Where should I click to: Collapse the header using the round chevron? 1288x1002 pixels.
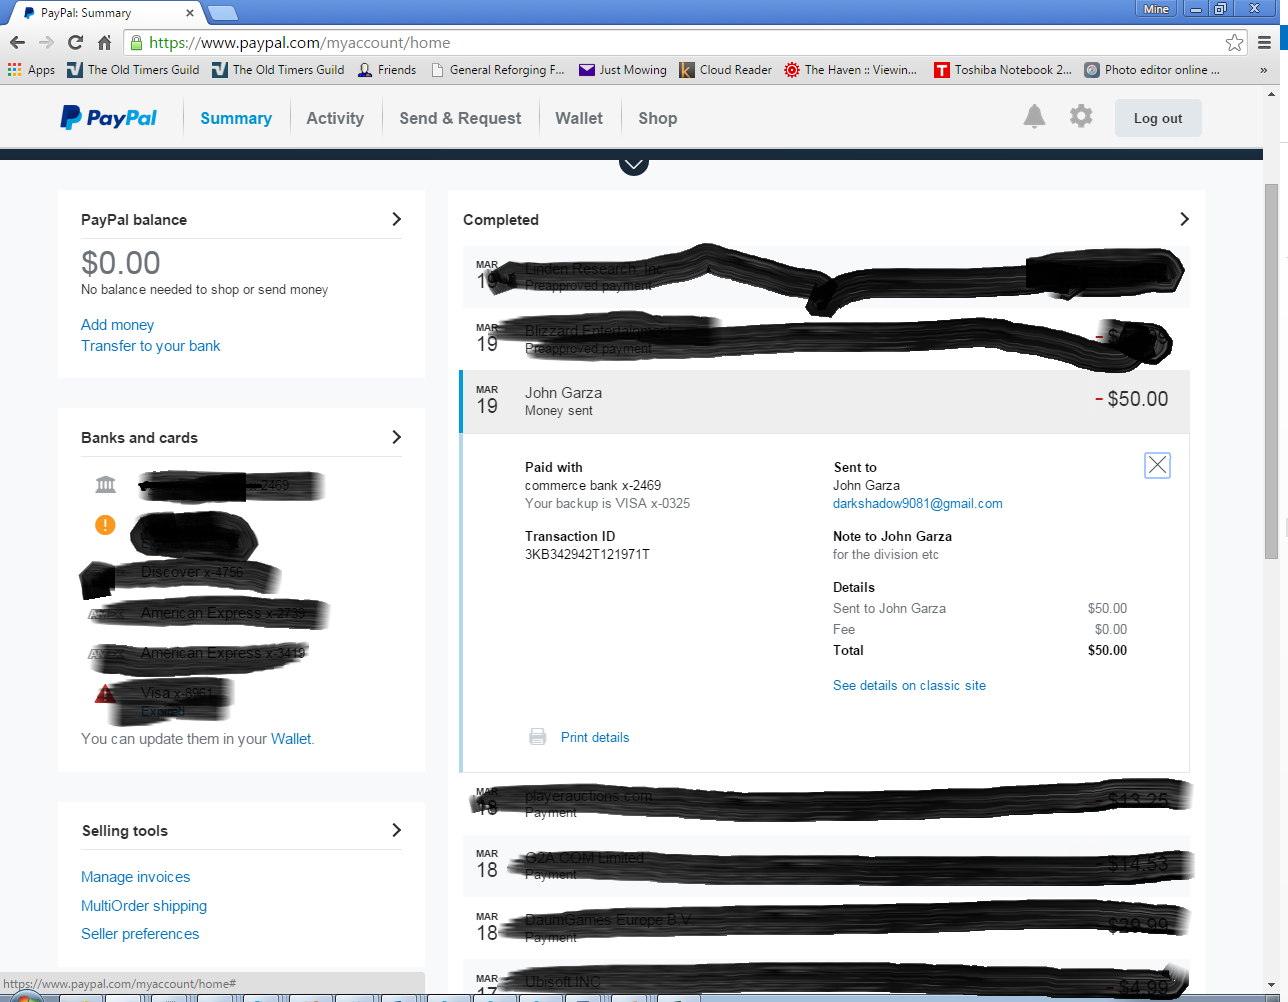click(634, 163)
